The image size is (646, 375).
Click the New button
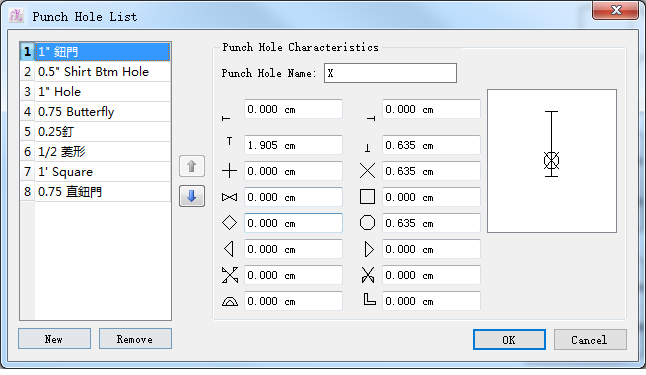(x=54, y=339)
